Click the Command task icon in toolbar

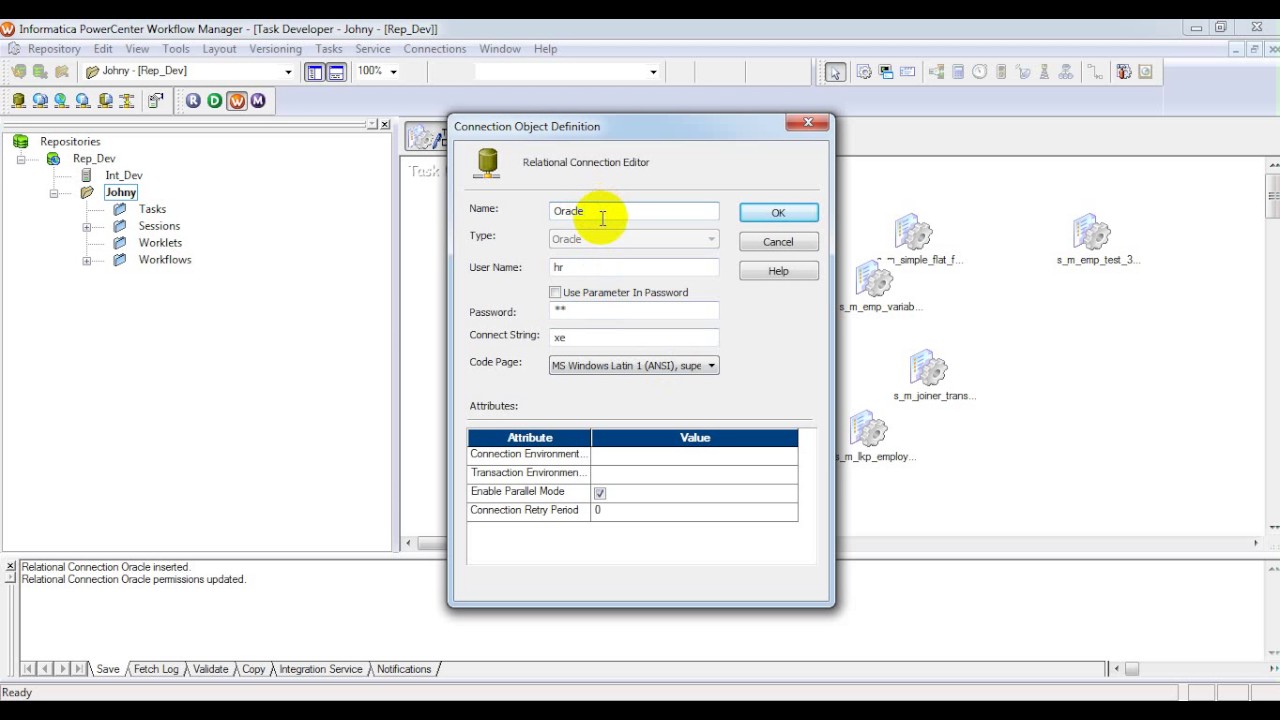coord(886,72)
